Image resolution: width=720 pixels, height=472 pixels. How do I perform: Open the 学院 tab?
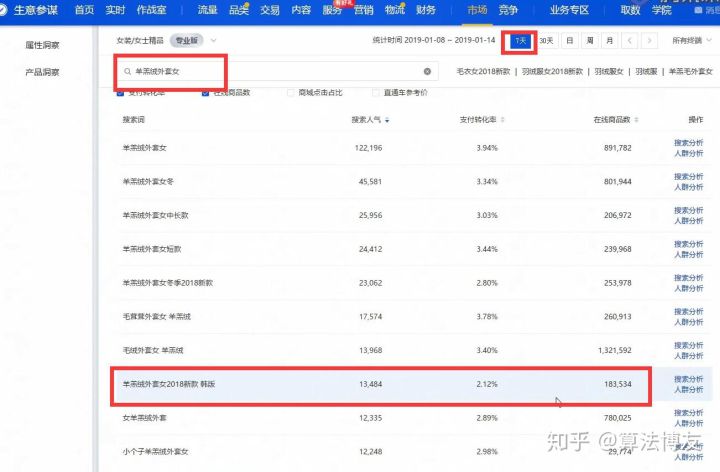(661, 10)
